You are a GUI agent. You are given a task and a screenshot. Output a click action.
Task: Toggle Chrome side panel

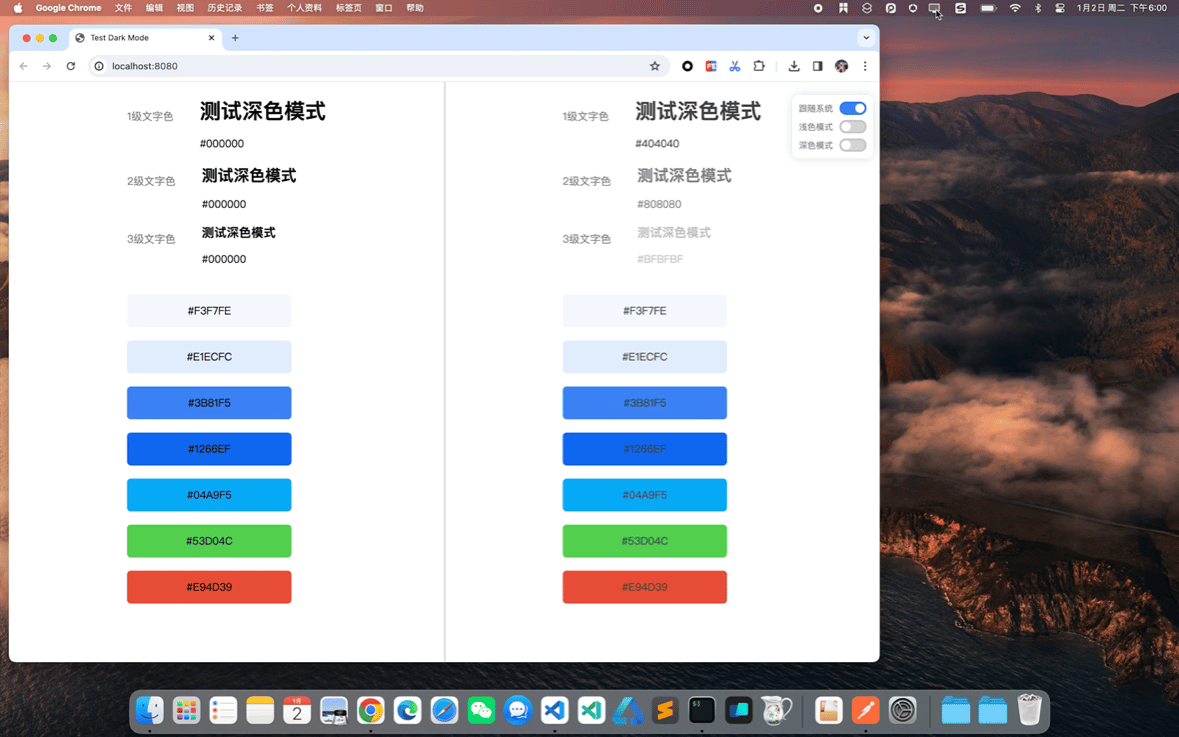tap(817, 66)
